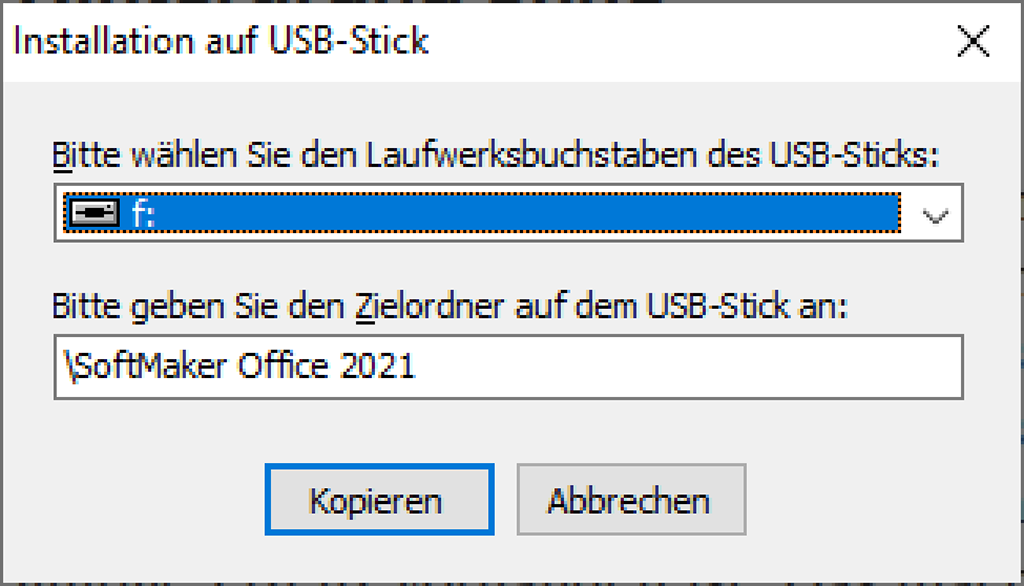Click the Installation auf USB-Stick title text
This screenshot has width=1024, height=586.
(x=221, y=41)
